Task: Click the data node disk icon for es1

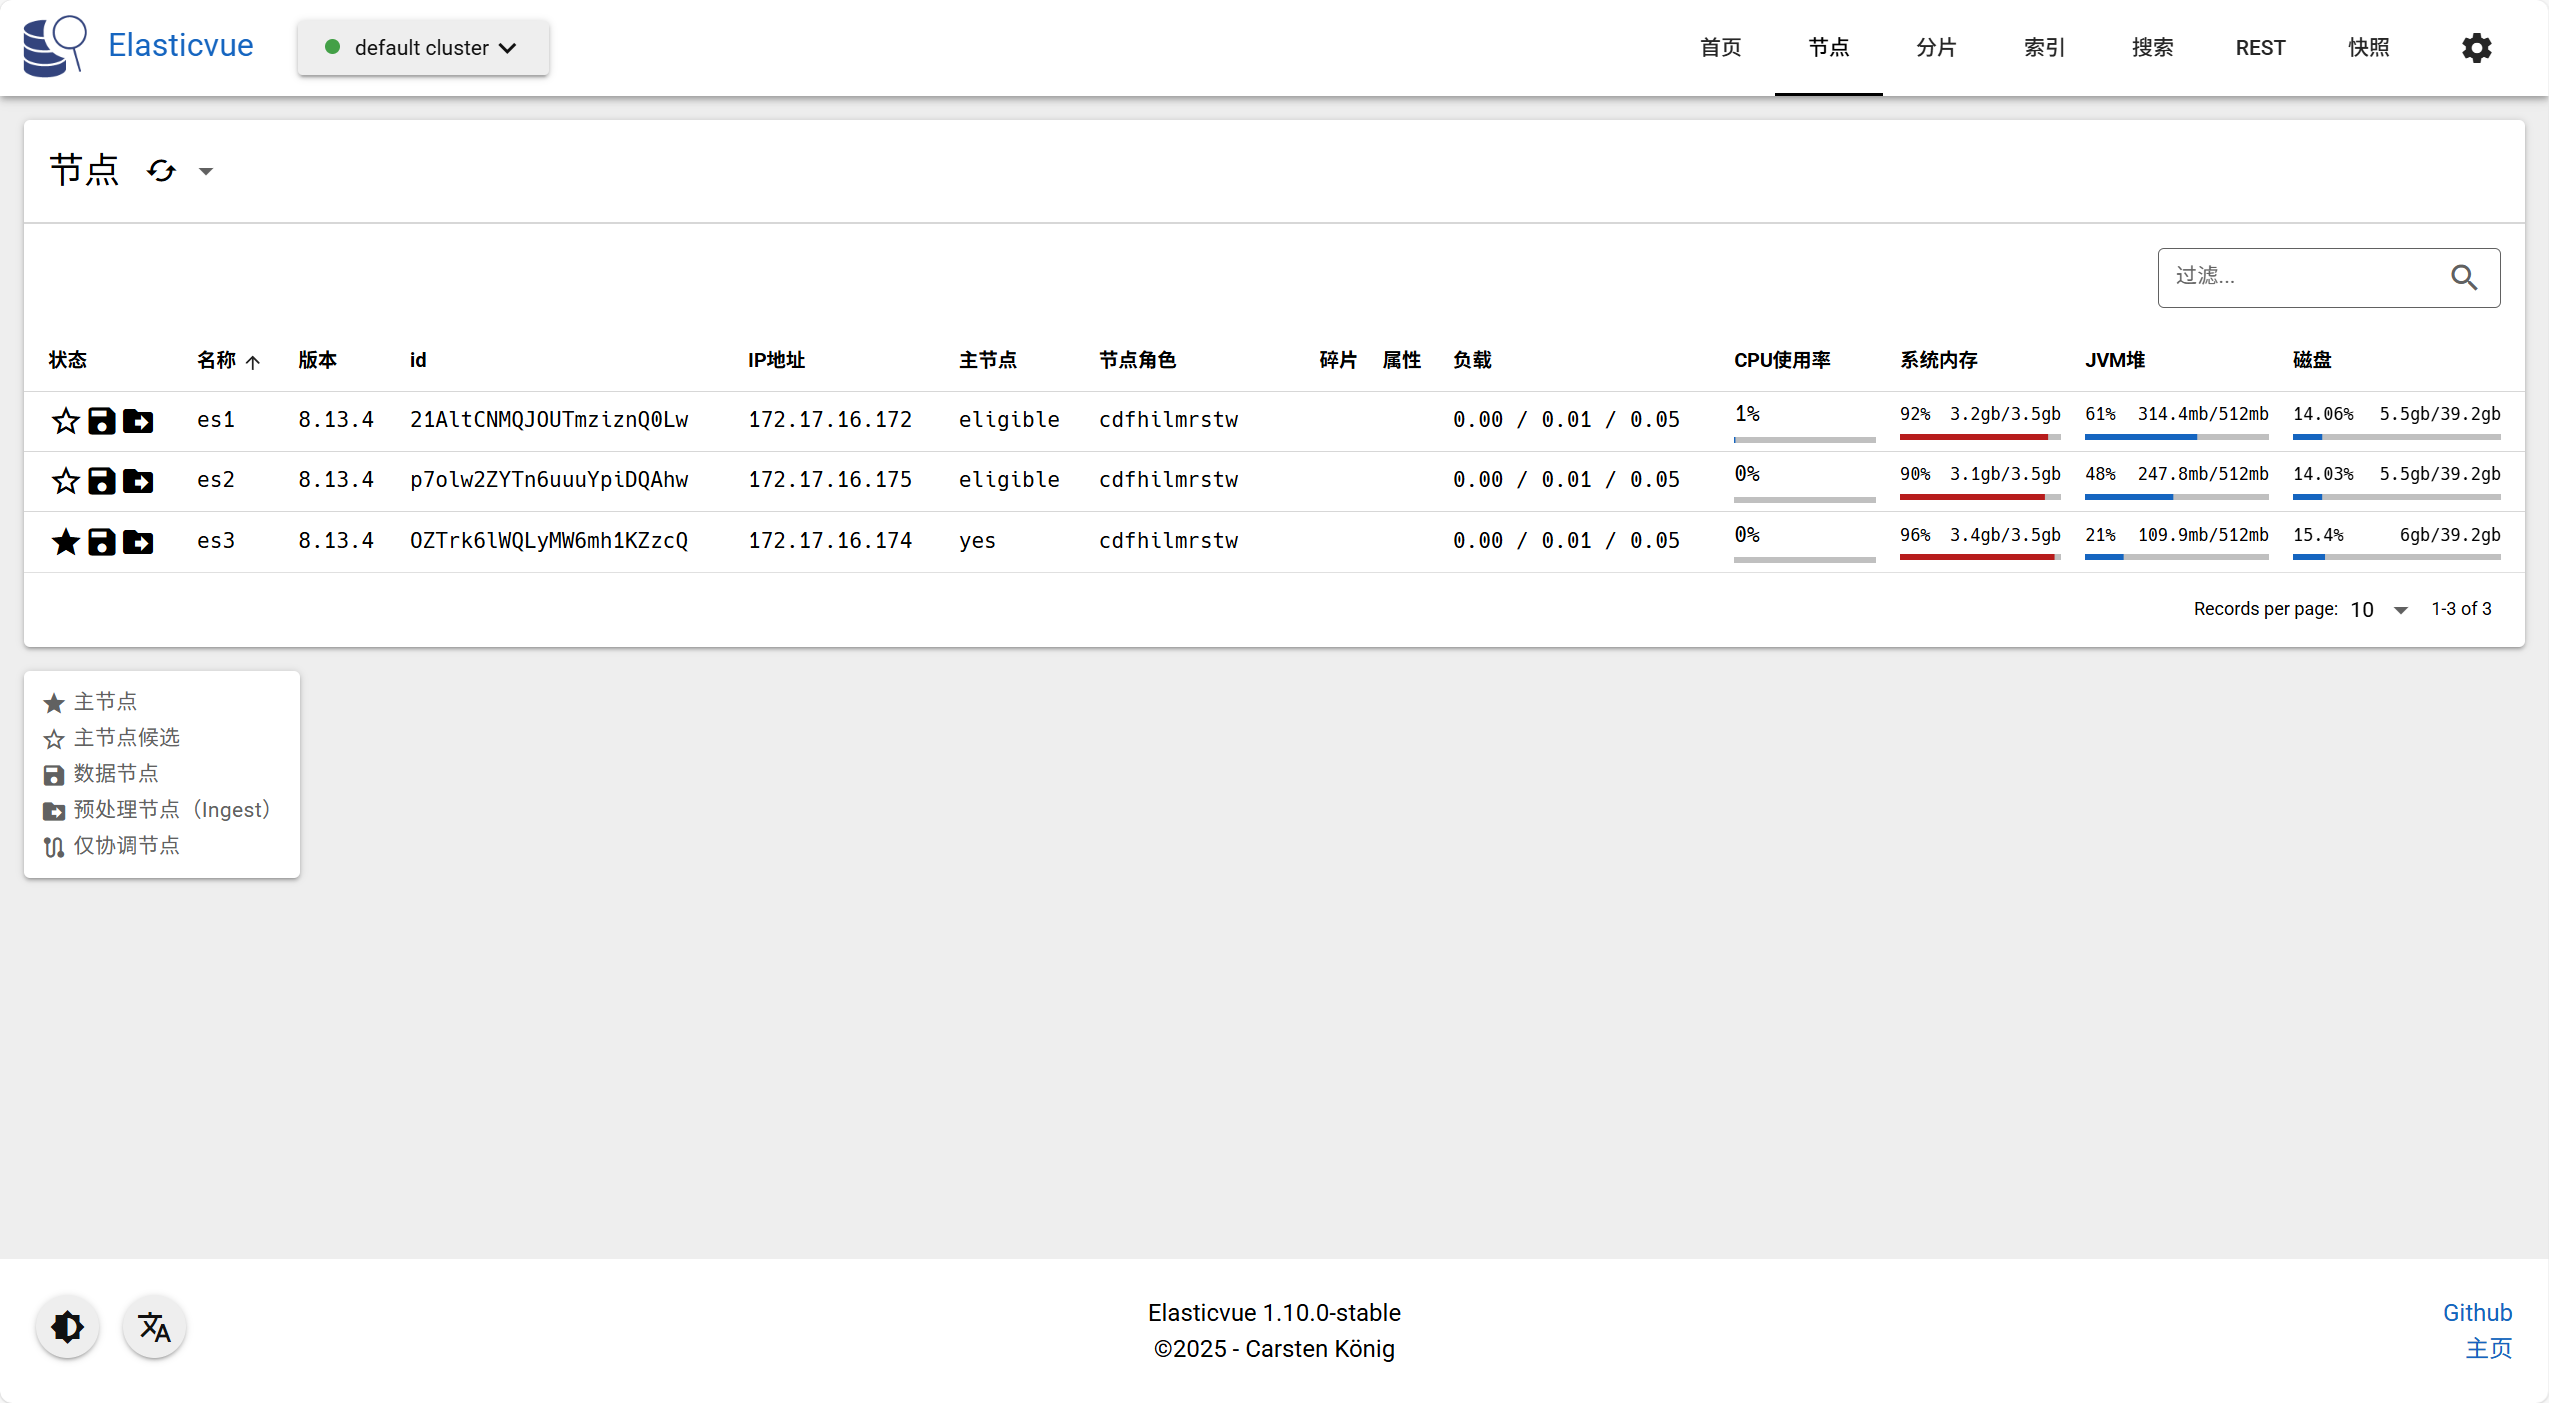Action: pos(102,421)
